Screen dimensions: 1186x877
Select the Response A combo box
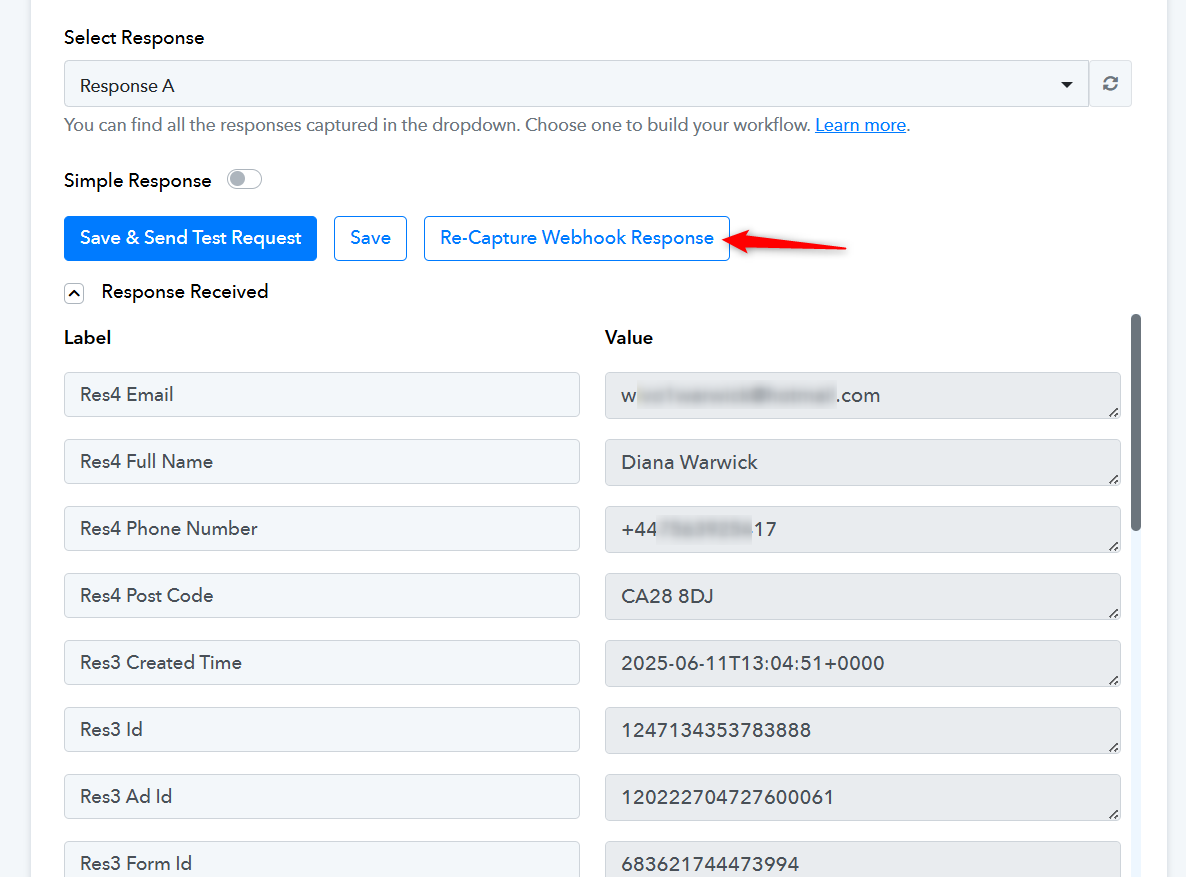[x=576, y=83]
